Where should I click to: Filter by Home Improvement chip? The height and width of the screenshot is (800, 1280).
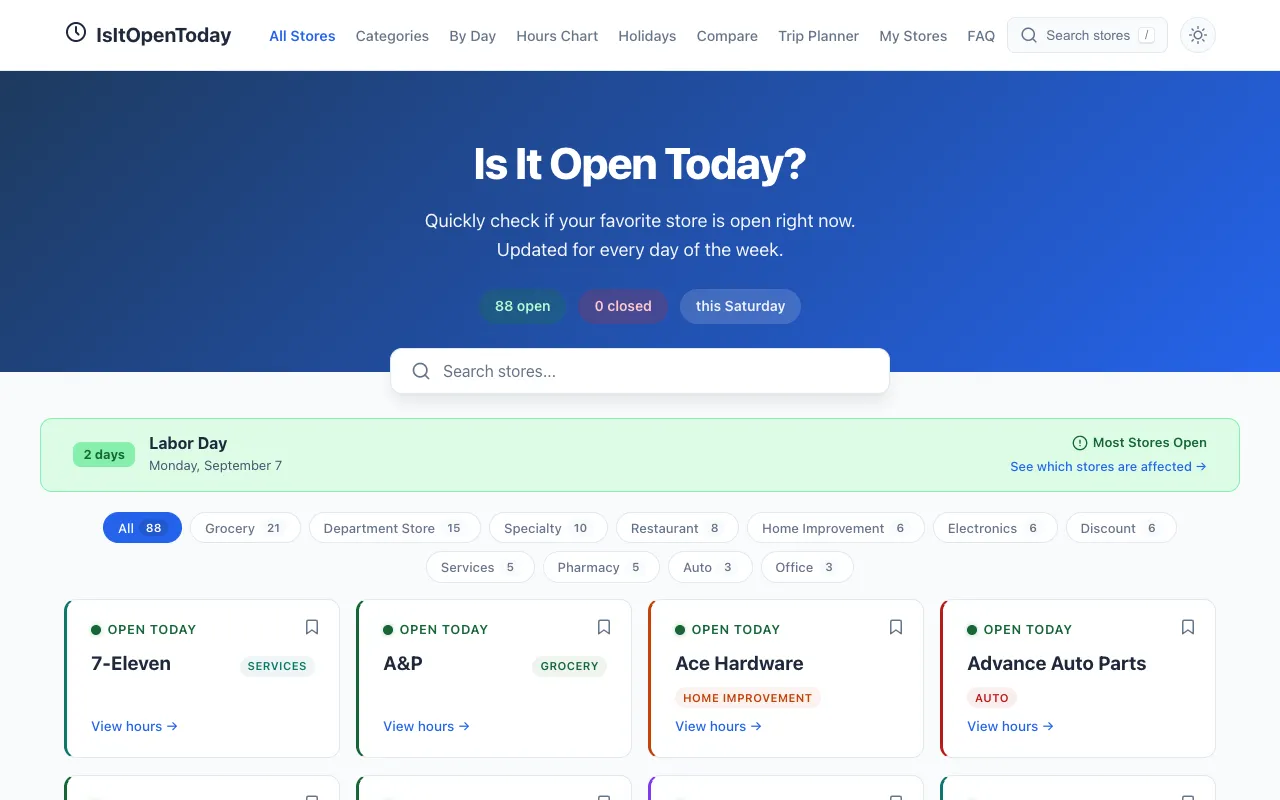point(836,528)
